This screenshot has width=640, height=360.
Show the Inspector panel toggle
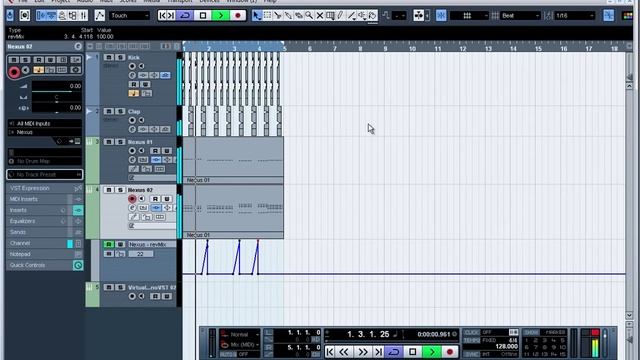tap(41, 16)
